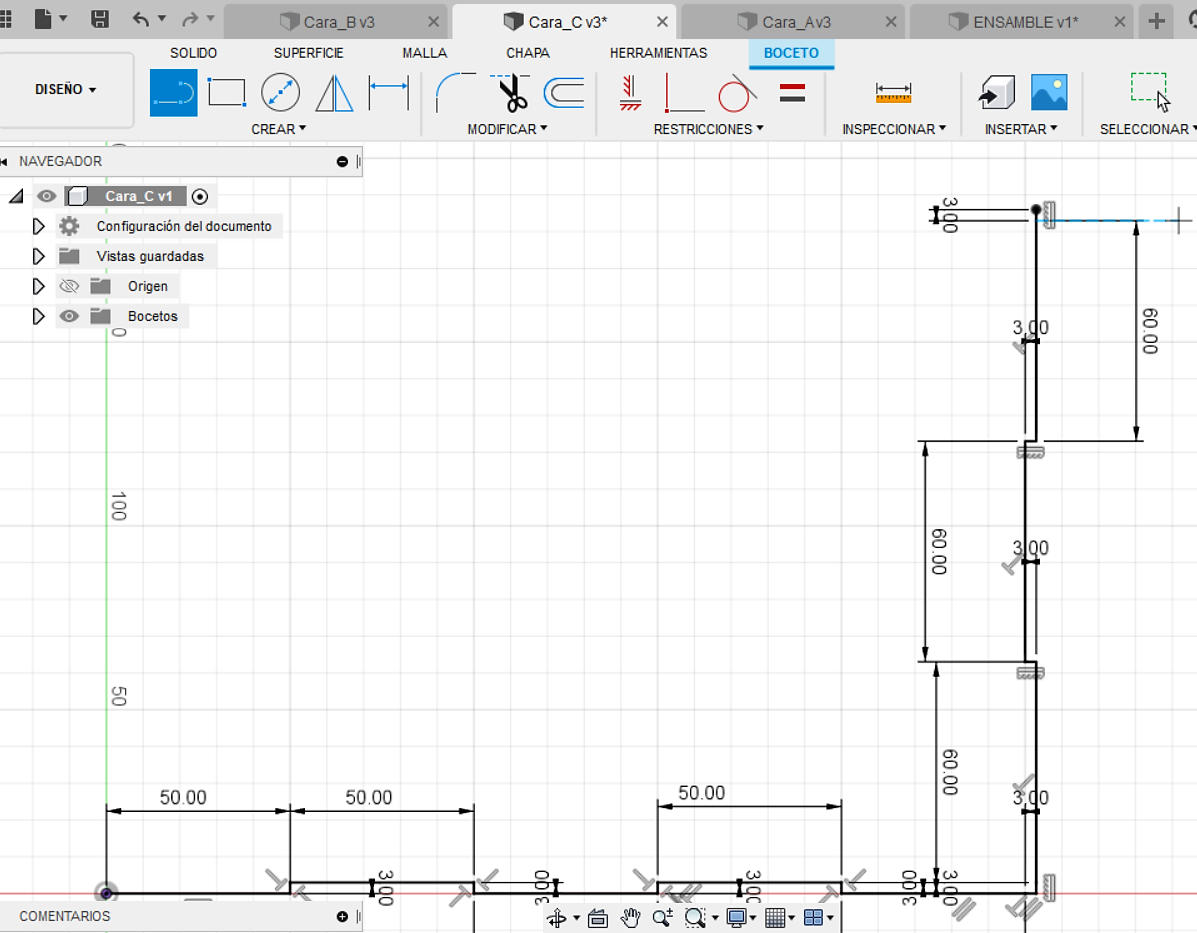Switch to the SOLIDO ribbon tab
1197x933 pixels.
click(193, 53)
